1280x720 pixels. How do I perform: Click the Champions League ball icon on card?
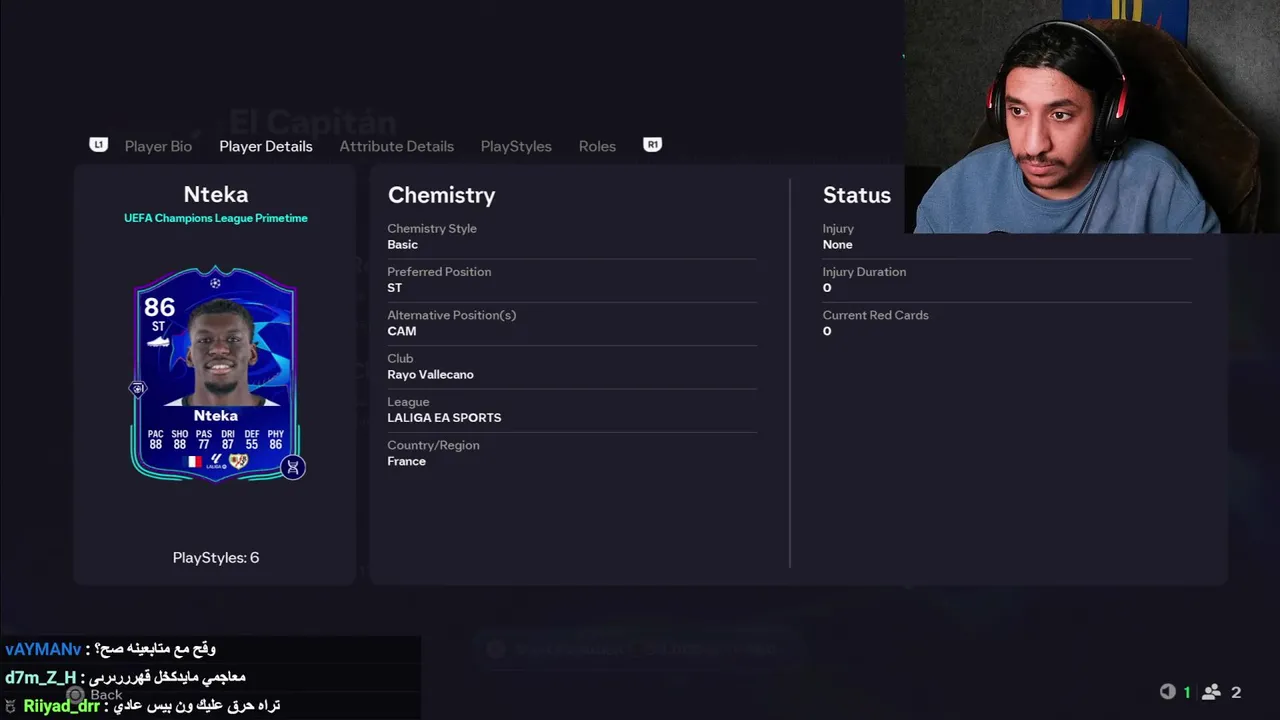[216, 283]
